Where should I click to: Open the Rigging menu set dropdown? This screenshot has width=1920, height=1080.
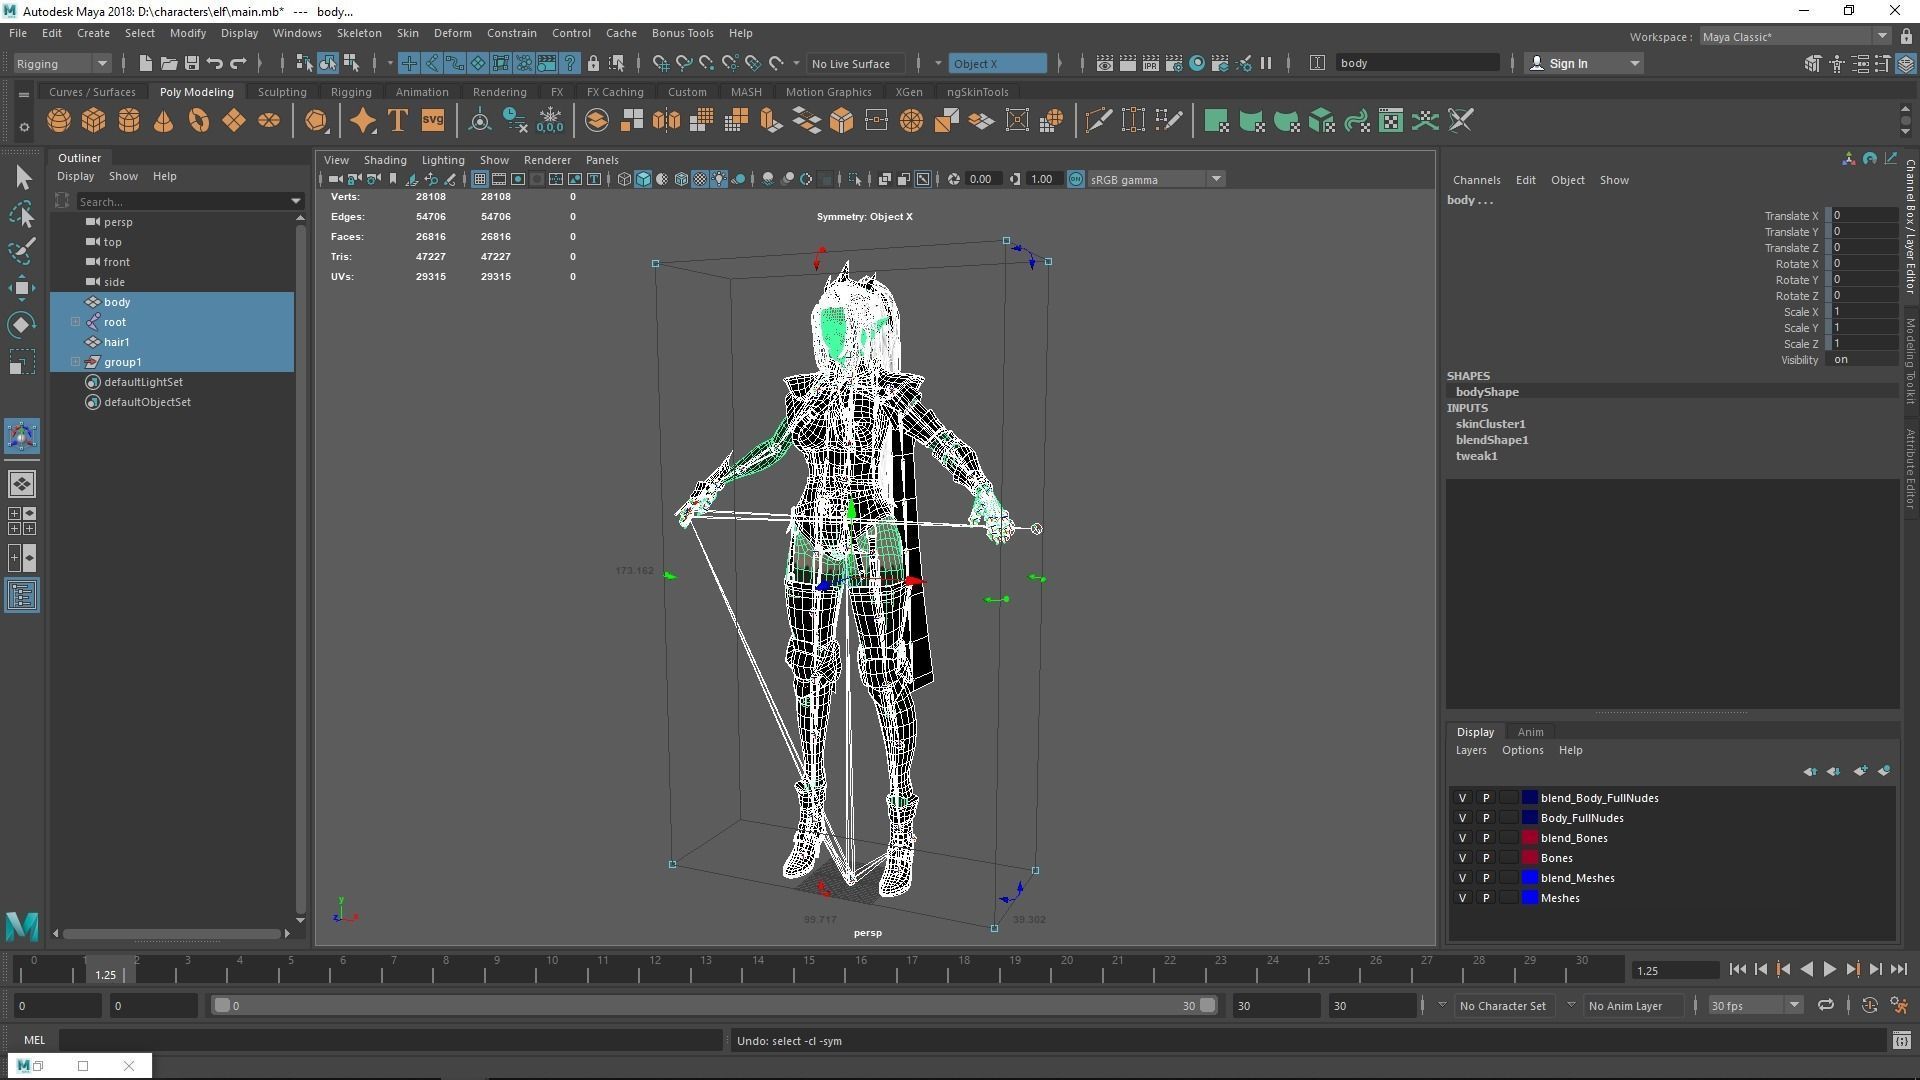tap(62, 63)
